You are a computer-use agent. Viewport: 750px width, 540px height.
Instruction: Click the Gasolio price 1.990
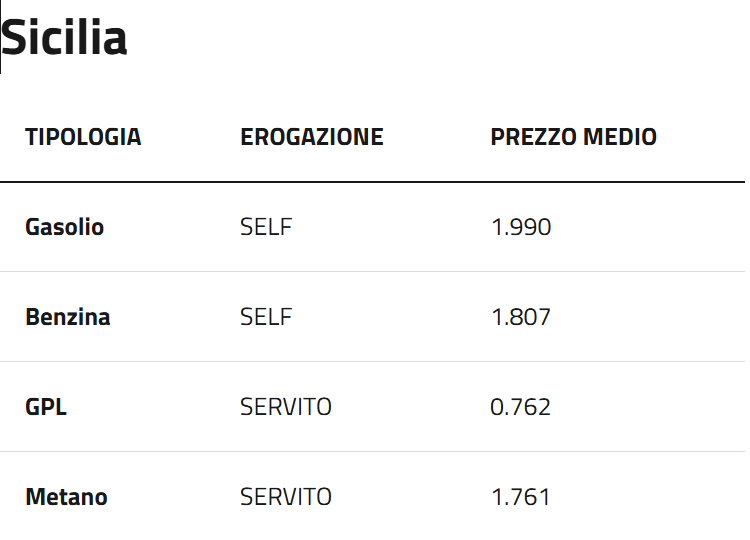coord(521,227)
